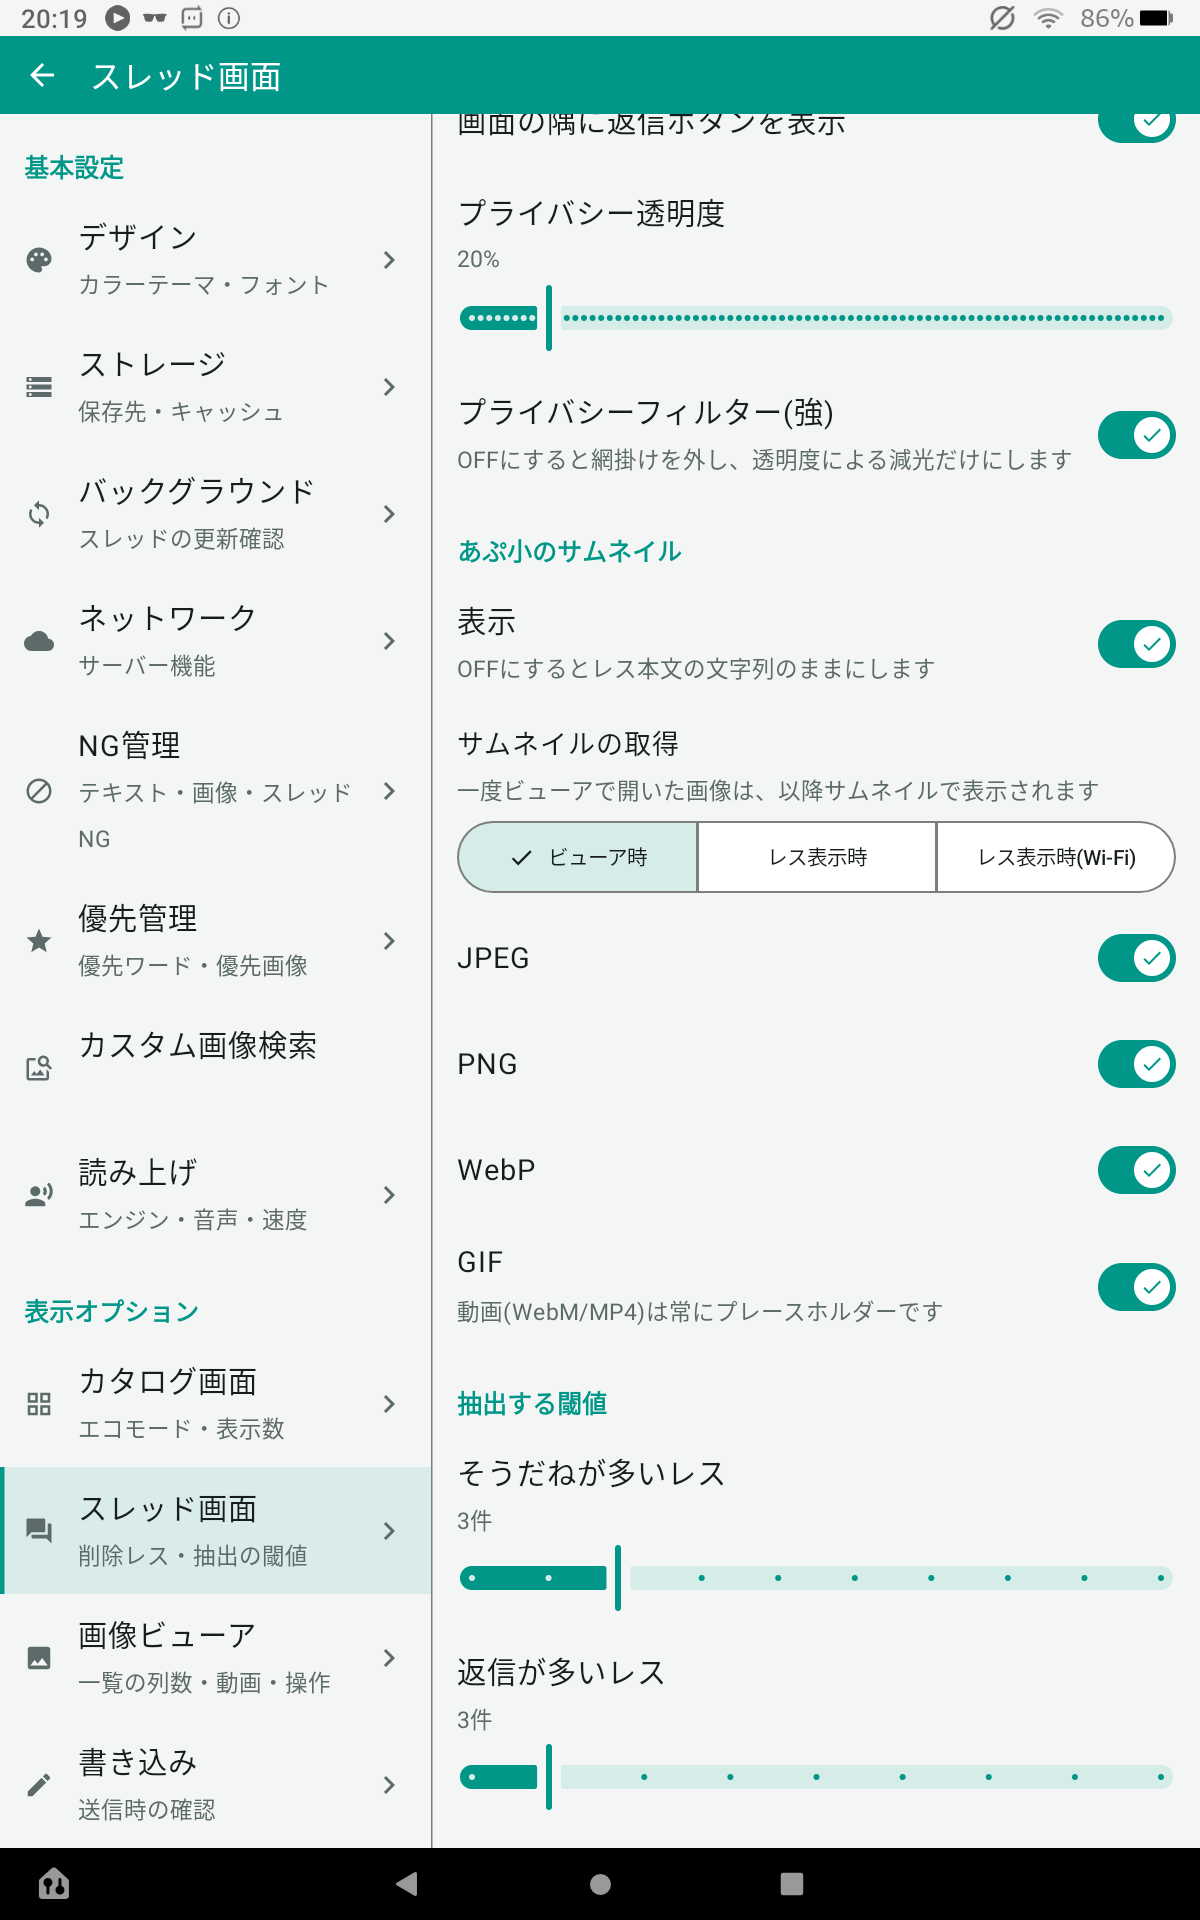
Task: Expand the 画像ビューア chevron arrow
Action: click(x=390, y=1658)
